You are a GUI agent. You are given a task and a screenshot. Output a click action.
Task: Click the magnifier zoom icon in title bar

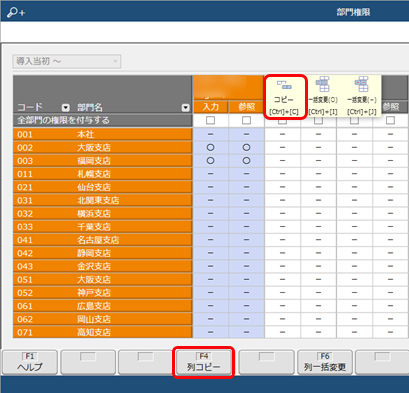click(x=16, y=12)
